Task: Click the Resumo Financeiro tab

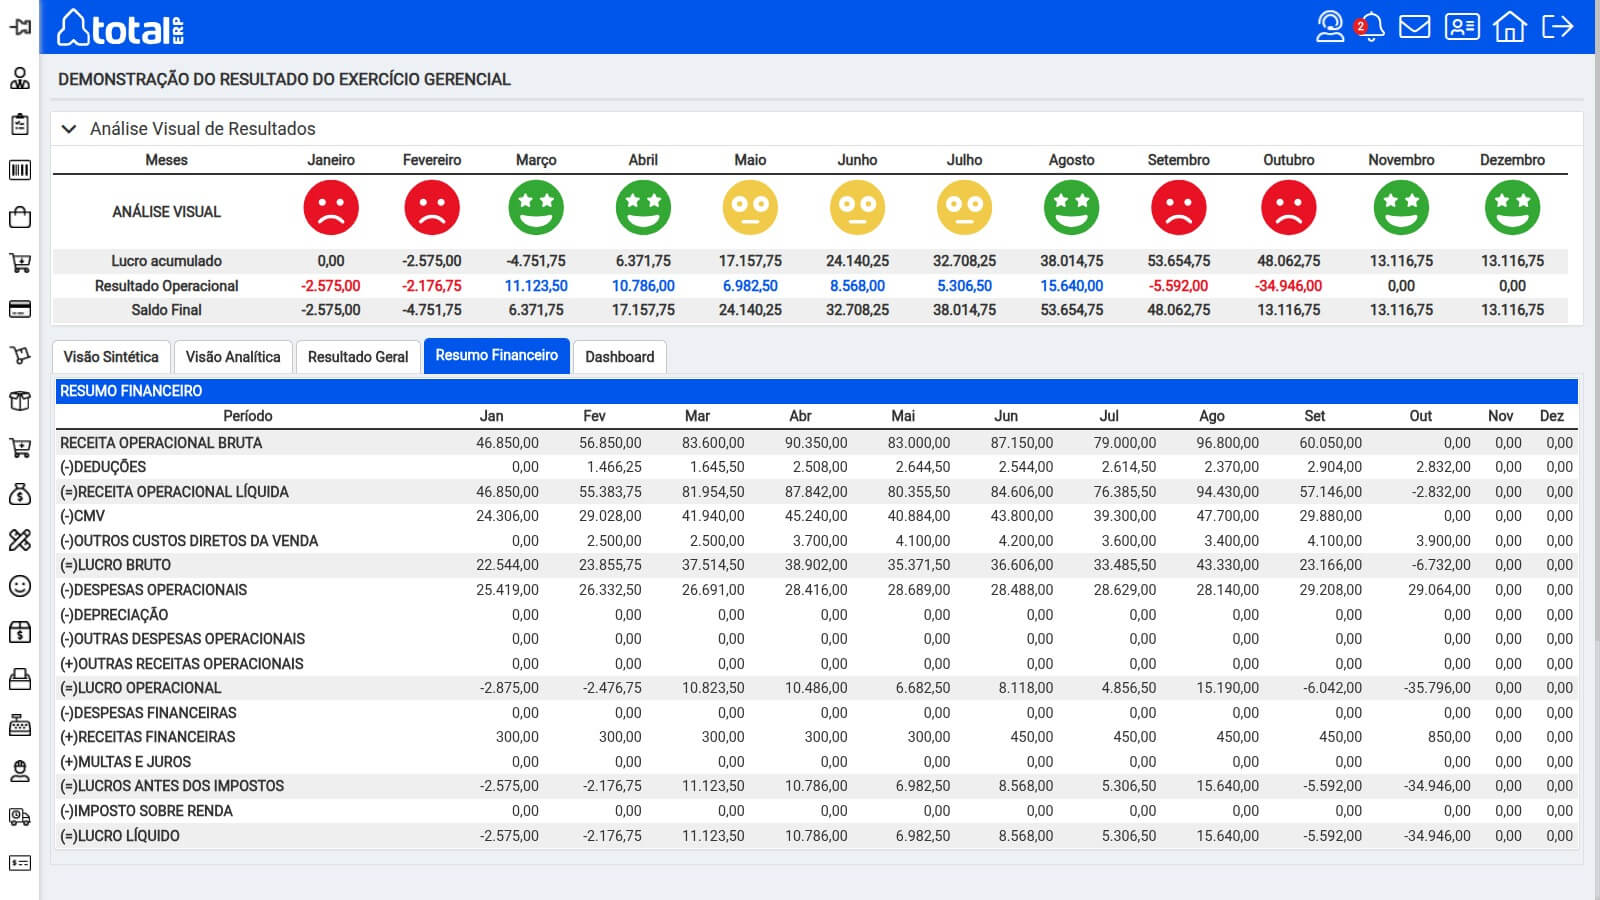Action: 496,356
